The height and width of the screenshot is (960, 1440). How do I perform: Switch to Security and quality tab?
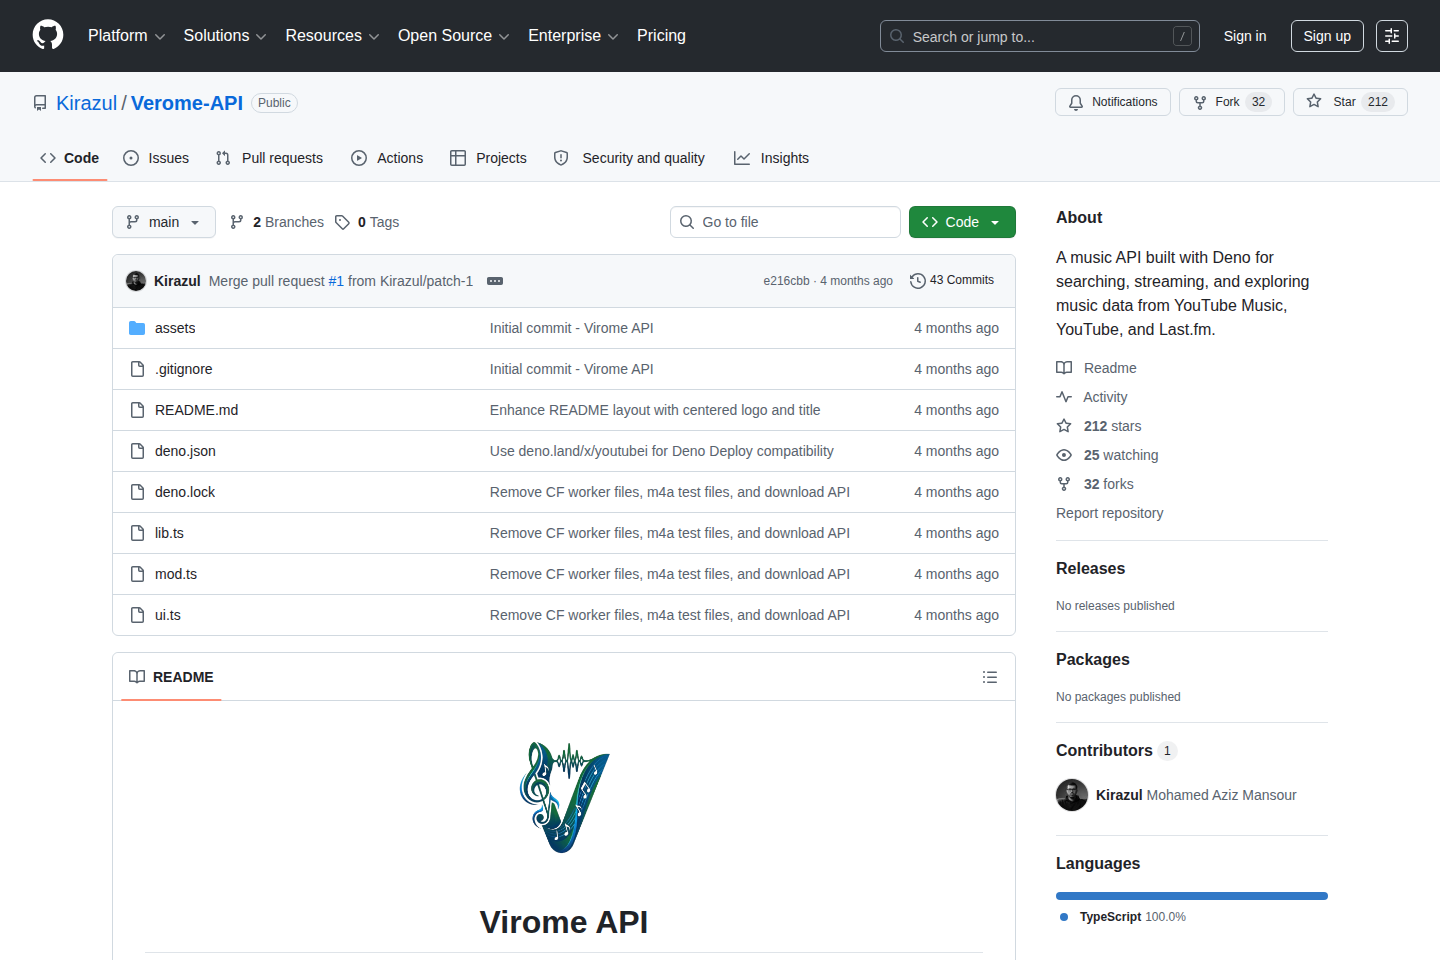pyautogui.click(x=629, y=158)
